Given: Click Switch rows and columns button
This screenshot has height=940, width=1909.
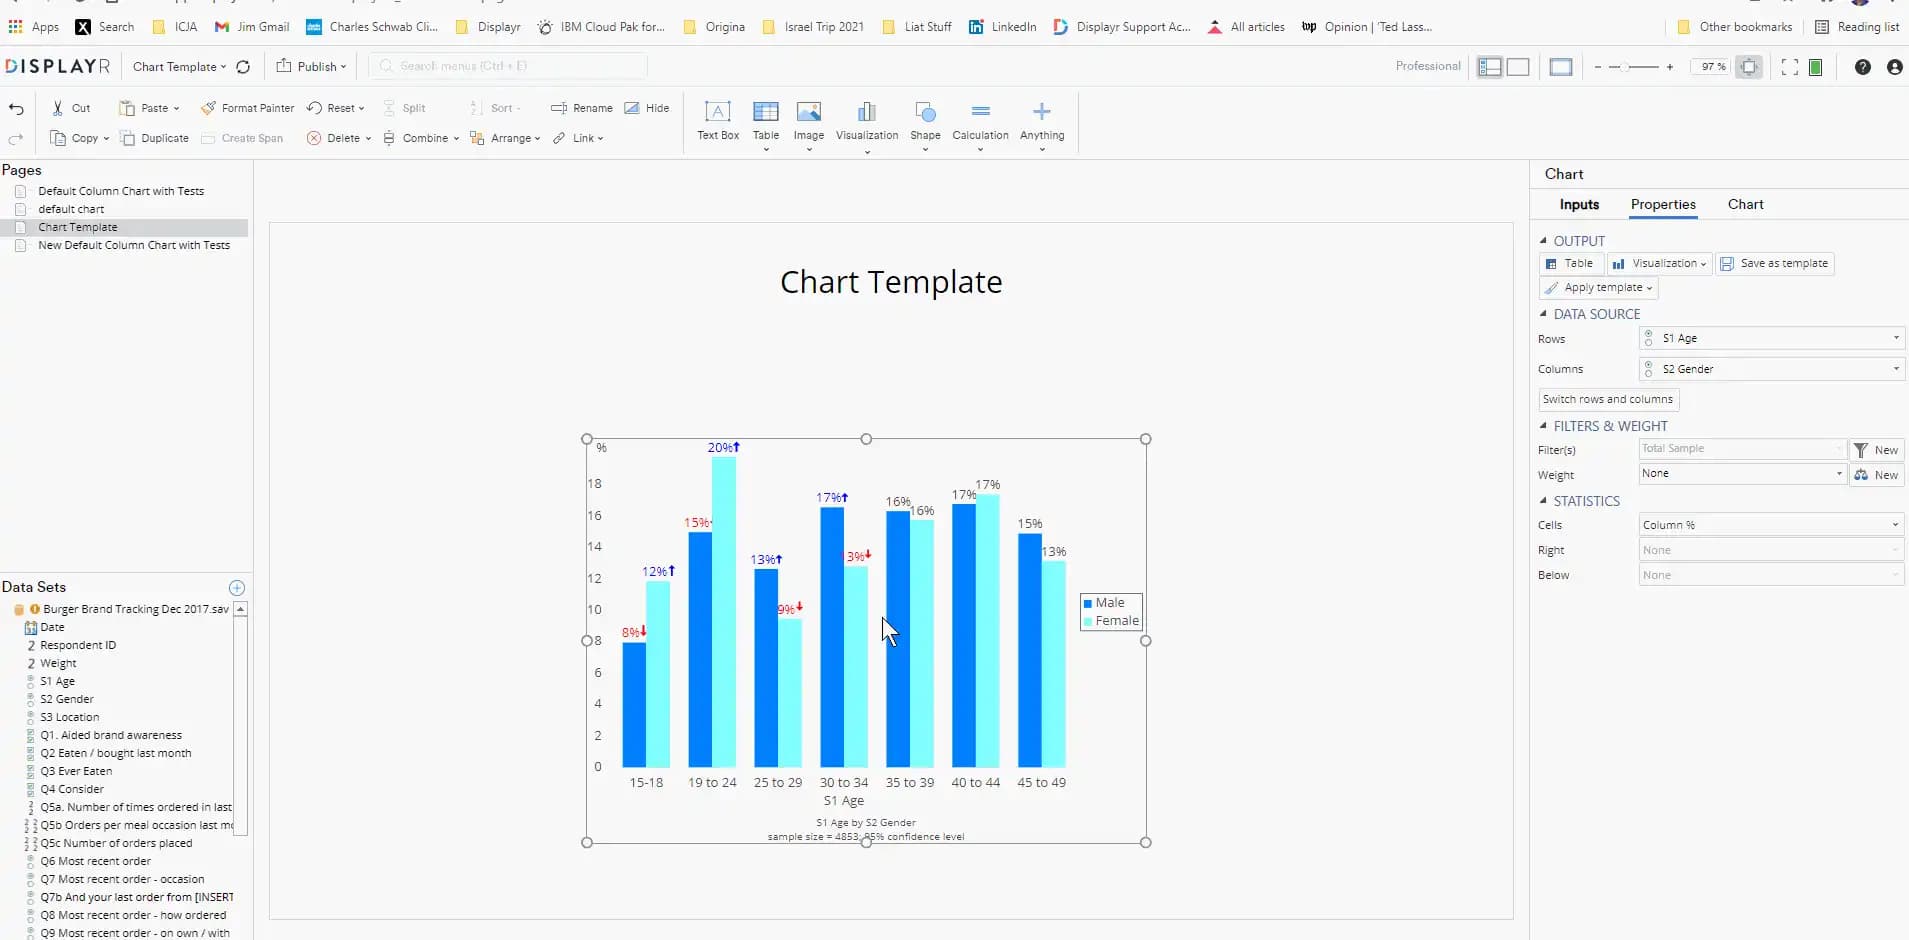Looking at the screenshot, I should coord(1608,399).
